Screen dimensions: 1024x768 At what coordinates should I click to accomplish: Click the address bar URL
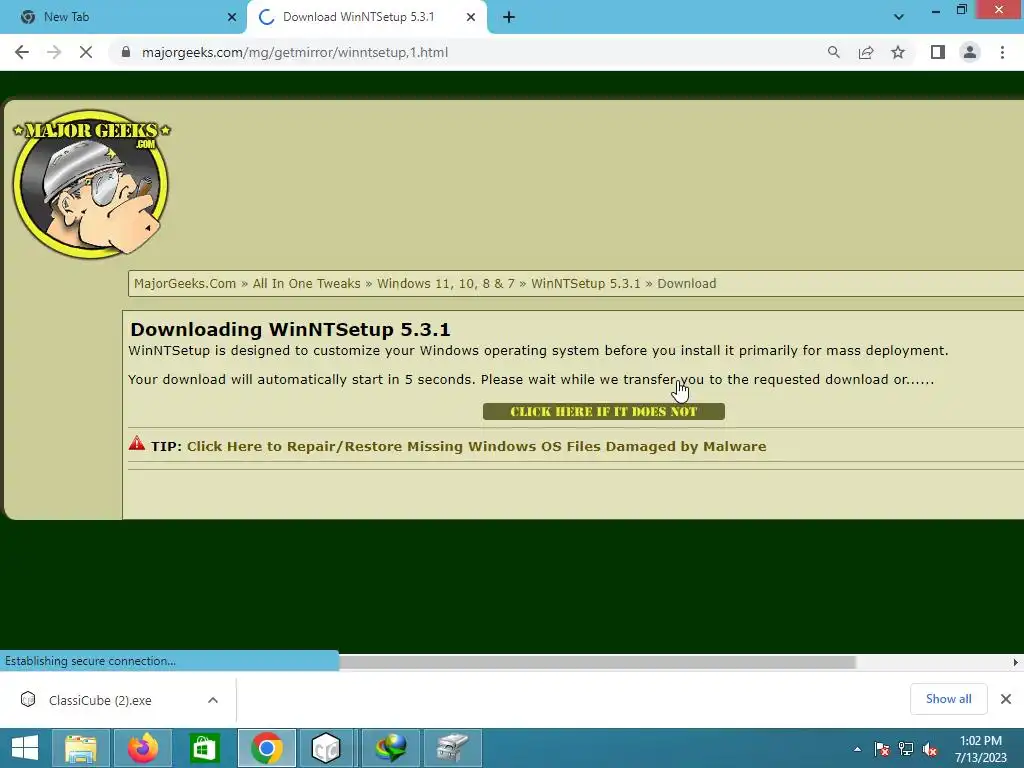(x=295, y=52)
